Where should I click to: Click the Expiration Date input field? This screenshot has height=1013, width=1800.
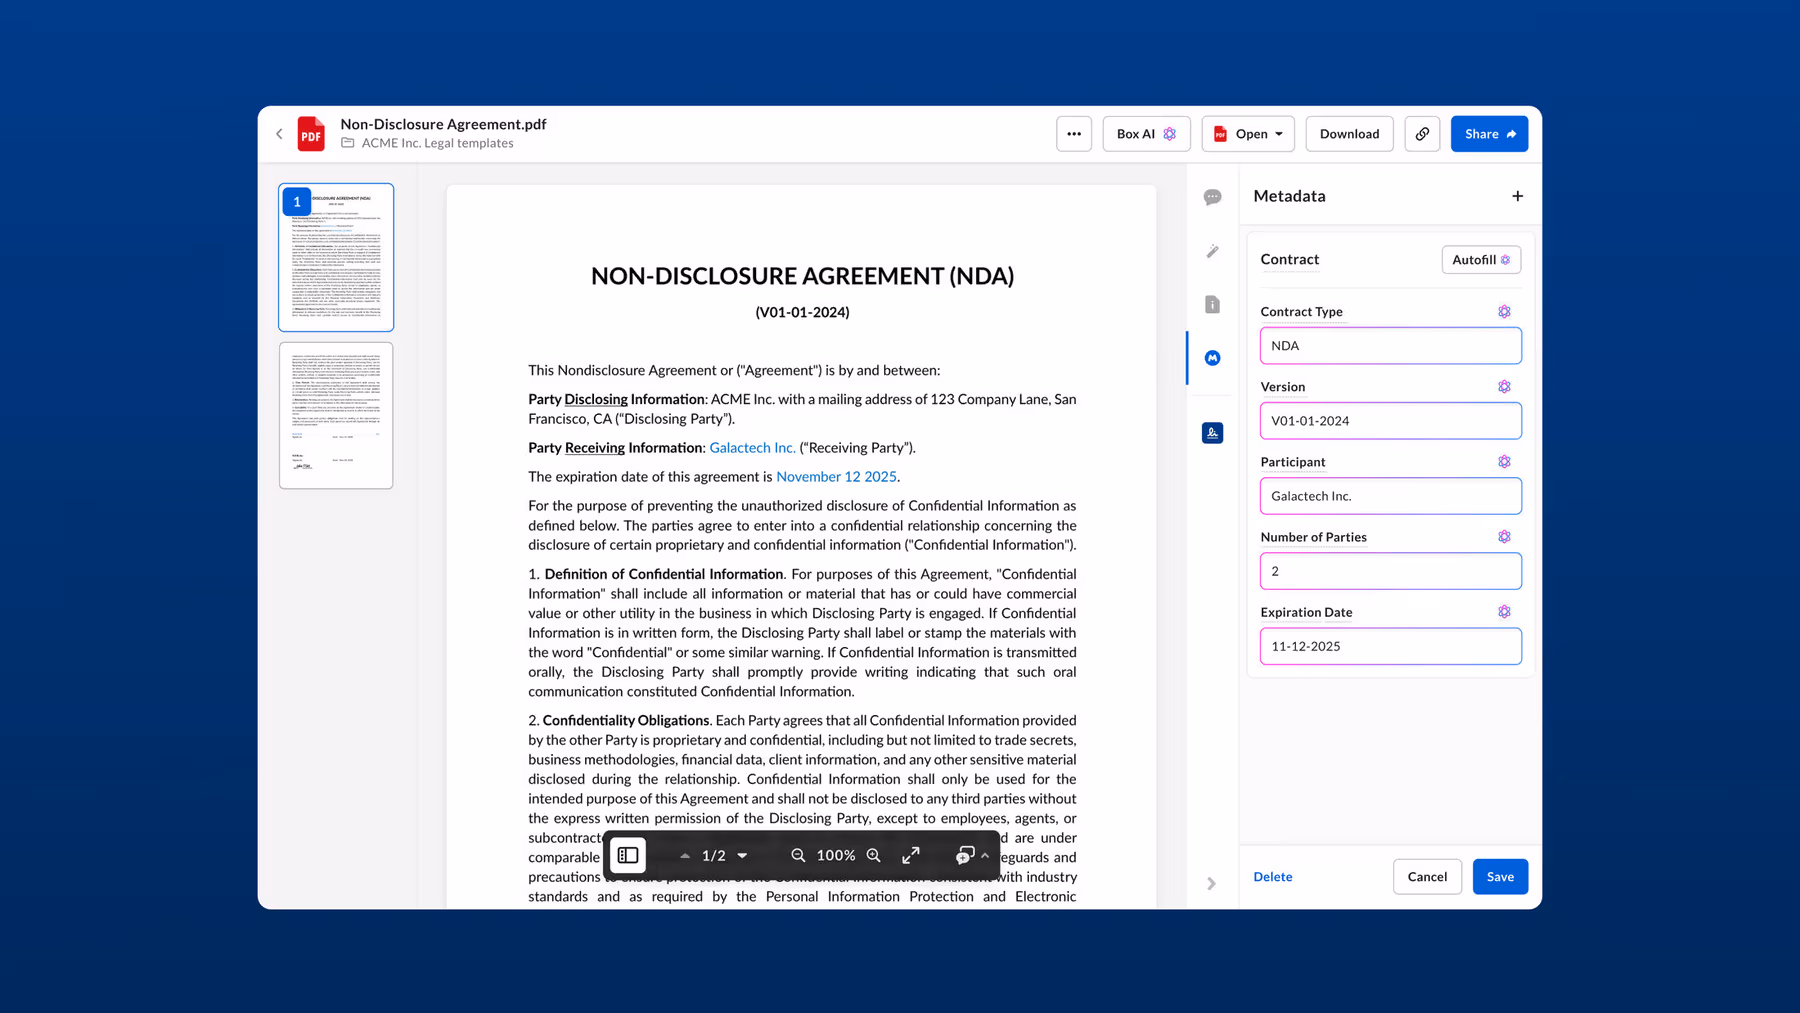point(1390,646)
